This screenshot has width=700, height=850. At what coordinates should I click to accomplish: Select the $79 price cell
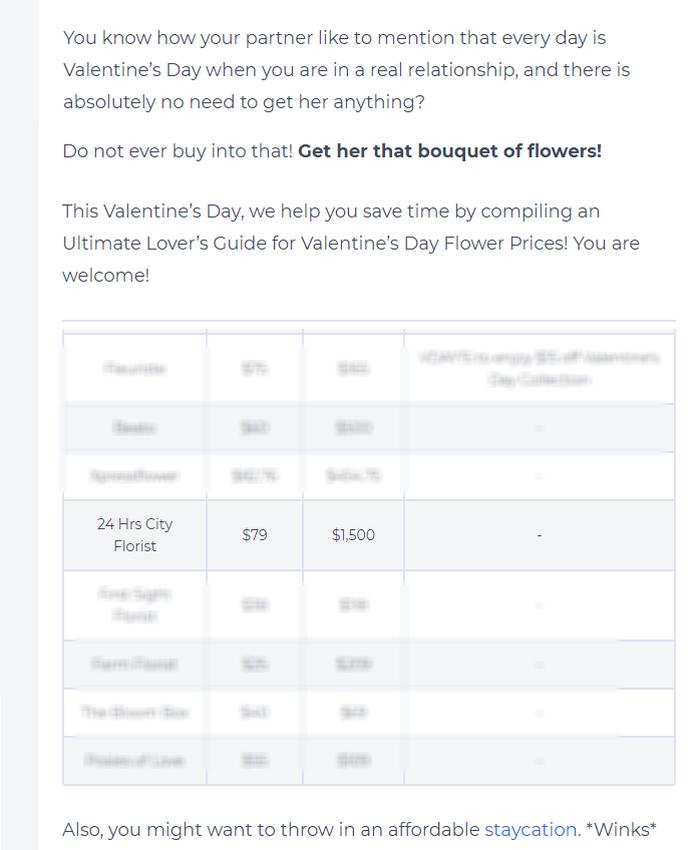(x=254, y=535)
